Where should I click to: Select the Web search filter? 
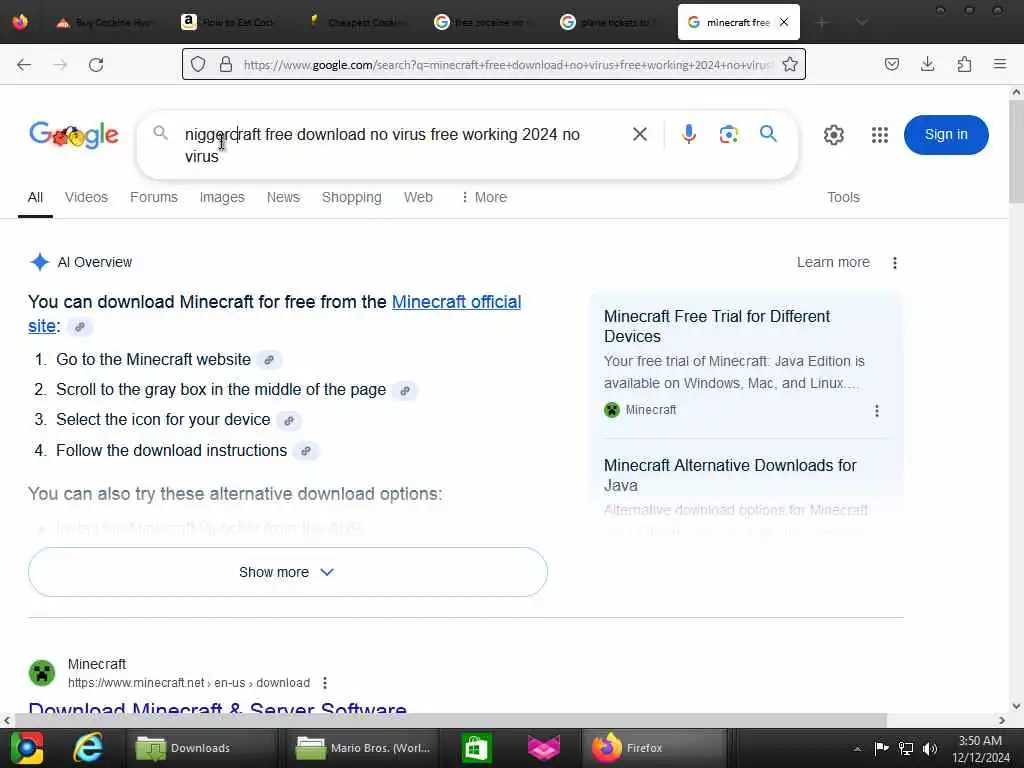[x=418, y=197]
